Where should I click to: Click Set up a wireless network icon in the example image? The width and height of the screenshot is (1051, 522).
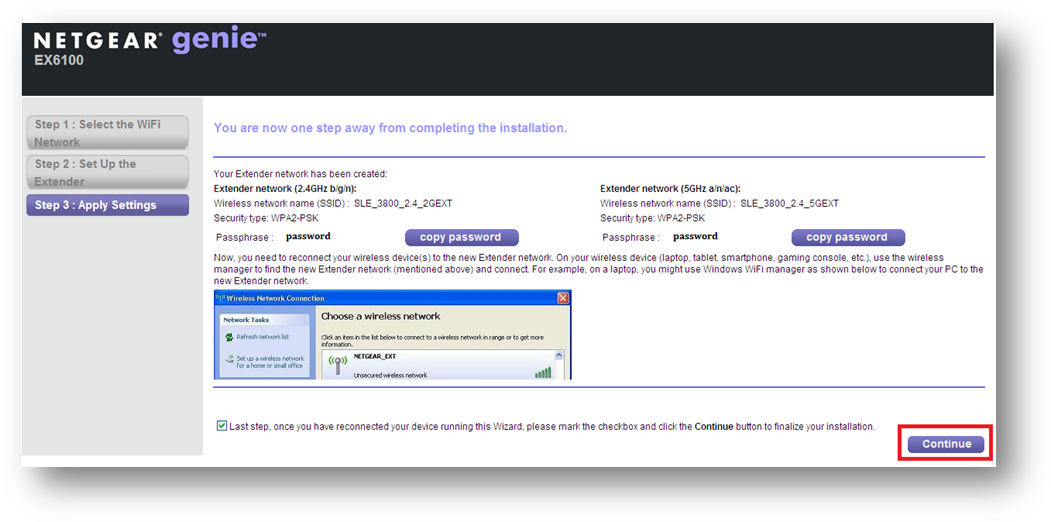[229, 359]
